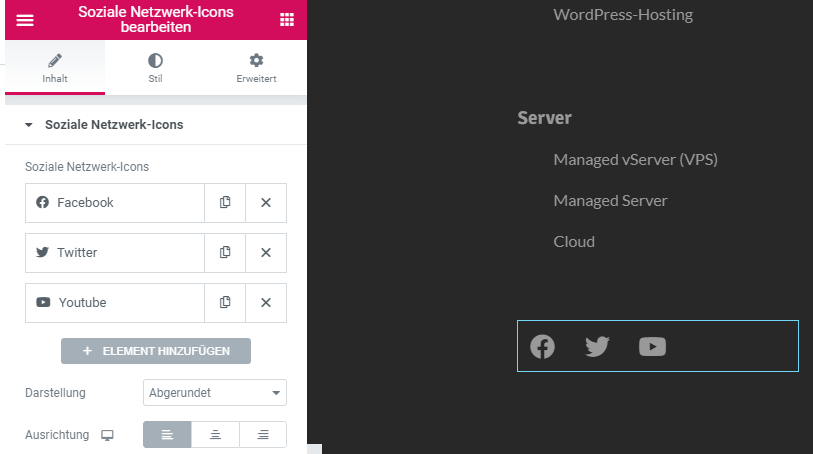The width and height of the screenshot is (813, 454).
Task: Open the widgets grid panel
Action: tap(287, 20)
